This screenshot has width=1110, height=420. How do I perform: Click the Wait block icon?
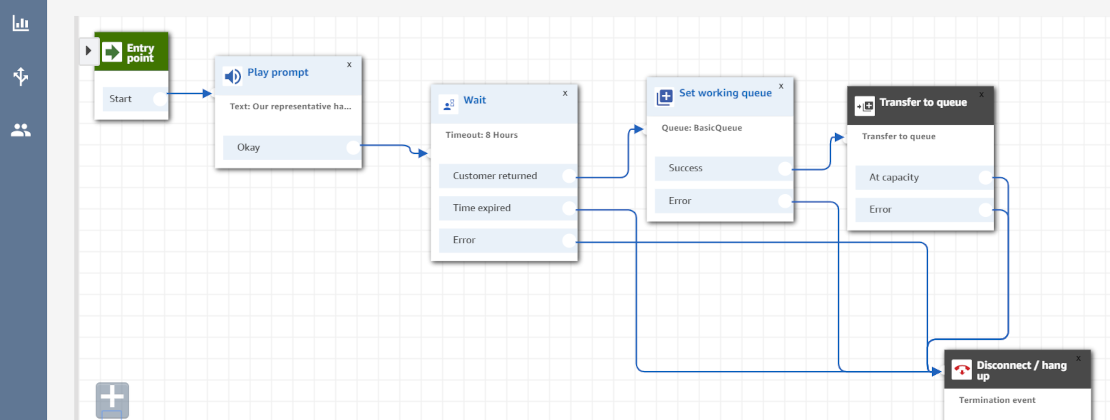click(x=448, y=104)
